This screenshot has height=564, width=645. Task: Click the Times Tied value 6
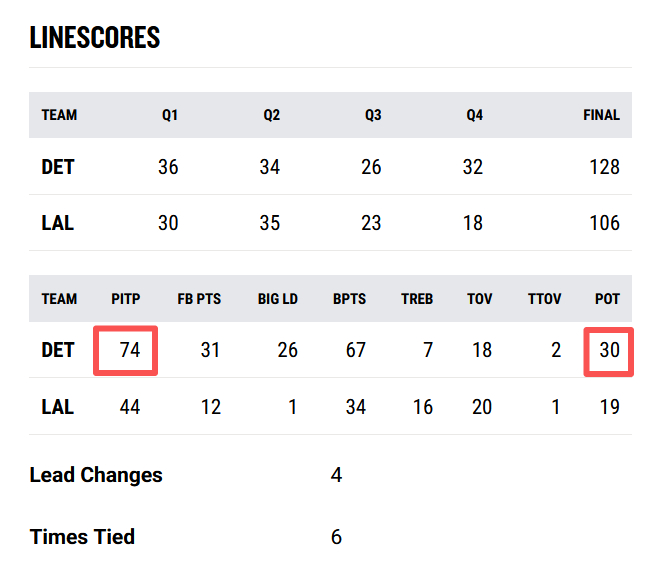tap(336, 537)
